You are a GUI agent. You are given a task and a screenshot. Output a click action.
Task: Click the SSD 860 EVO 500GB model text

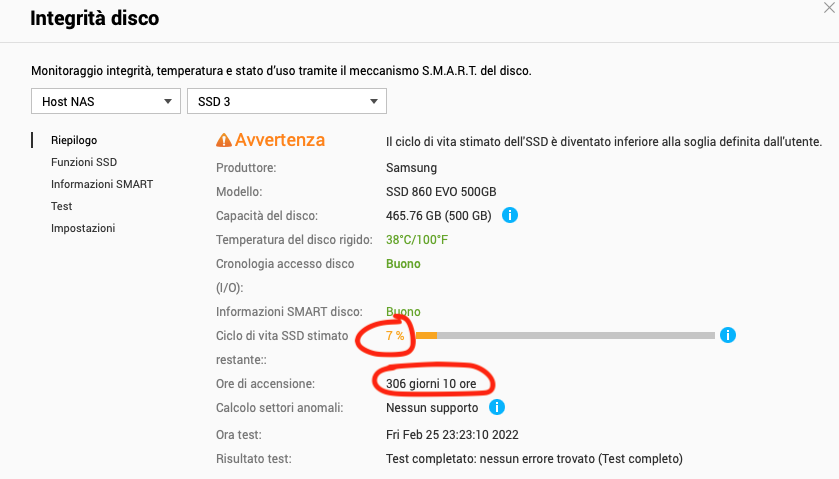click(x=441, y=191)
